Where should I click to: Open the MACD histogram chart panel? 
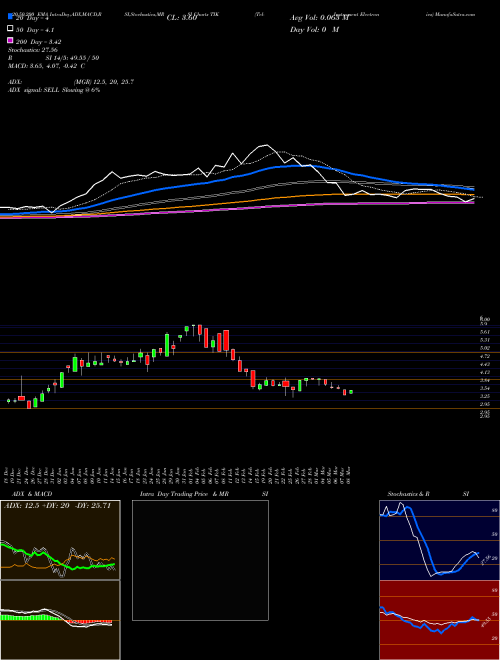[60, 620]
